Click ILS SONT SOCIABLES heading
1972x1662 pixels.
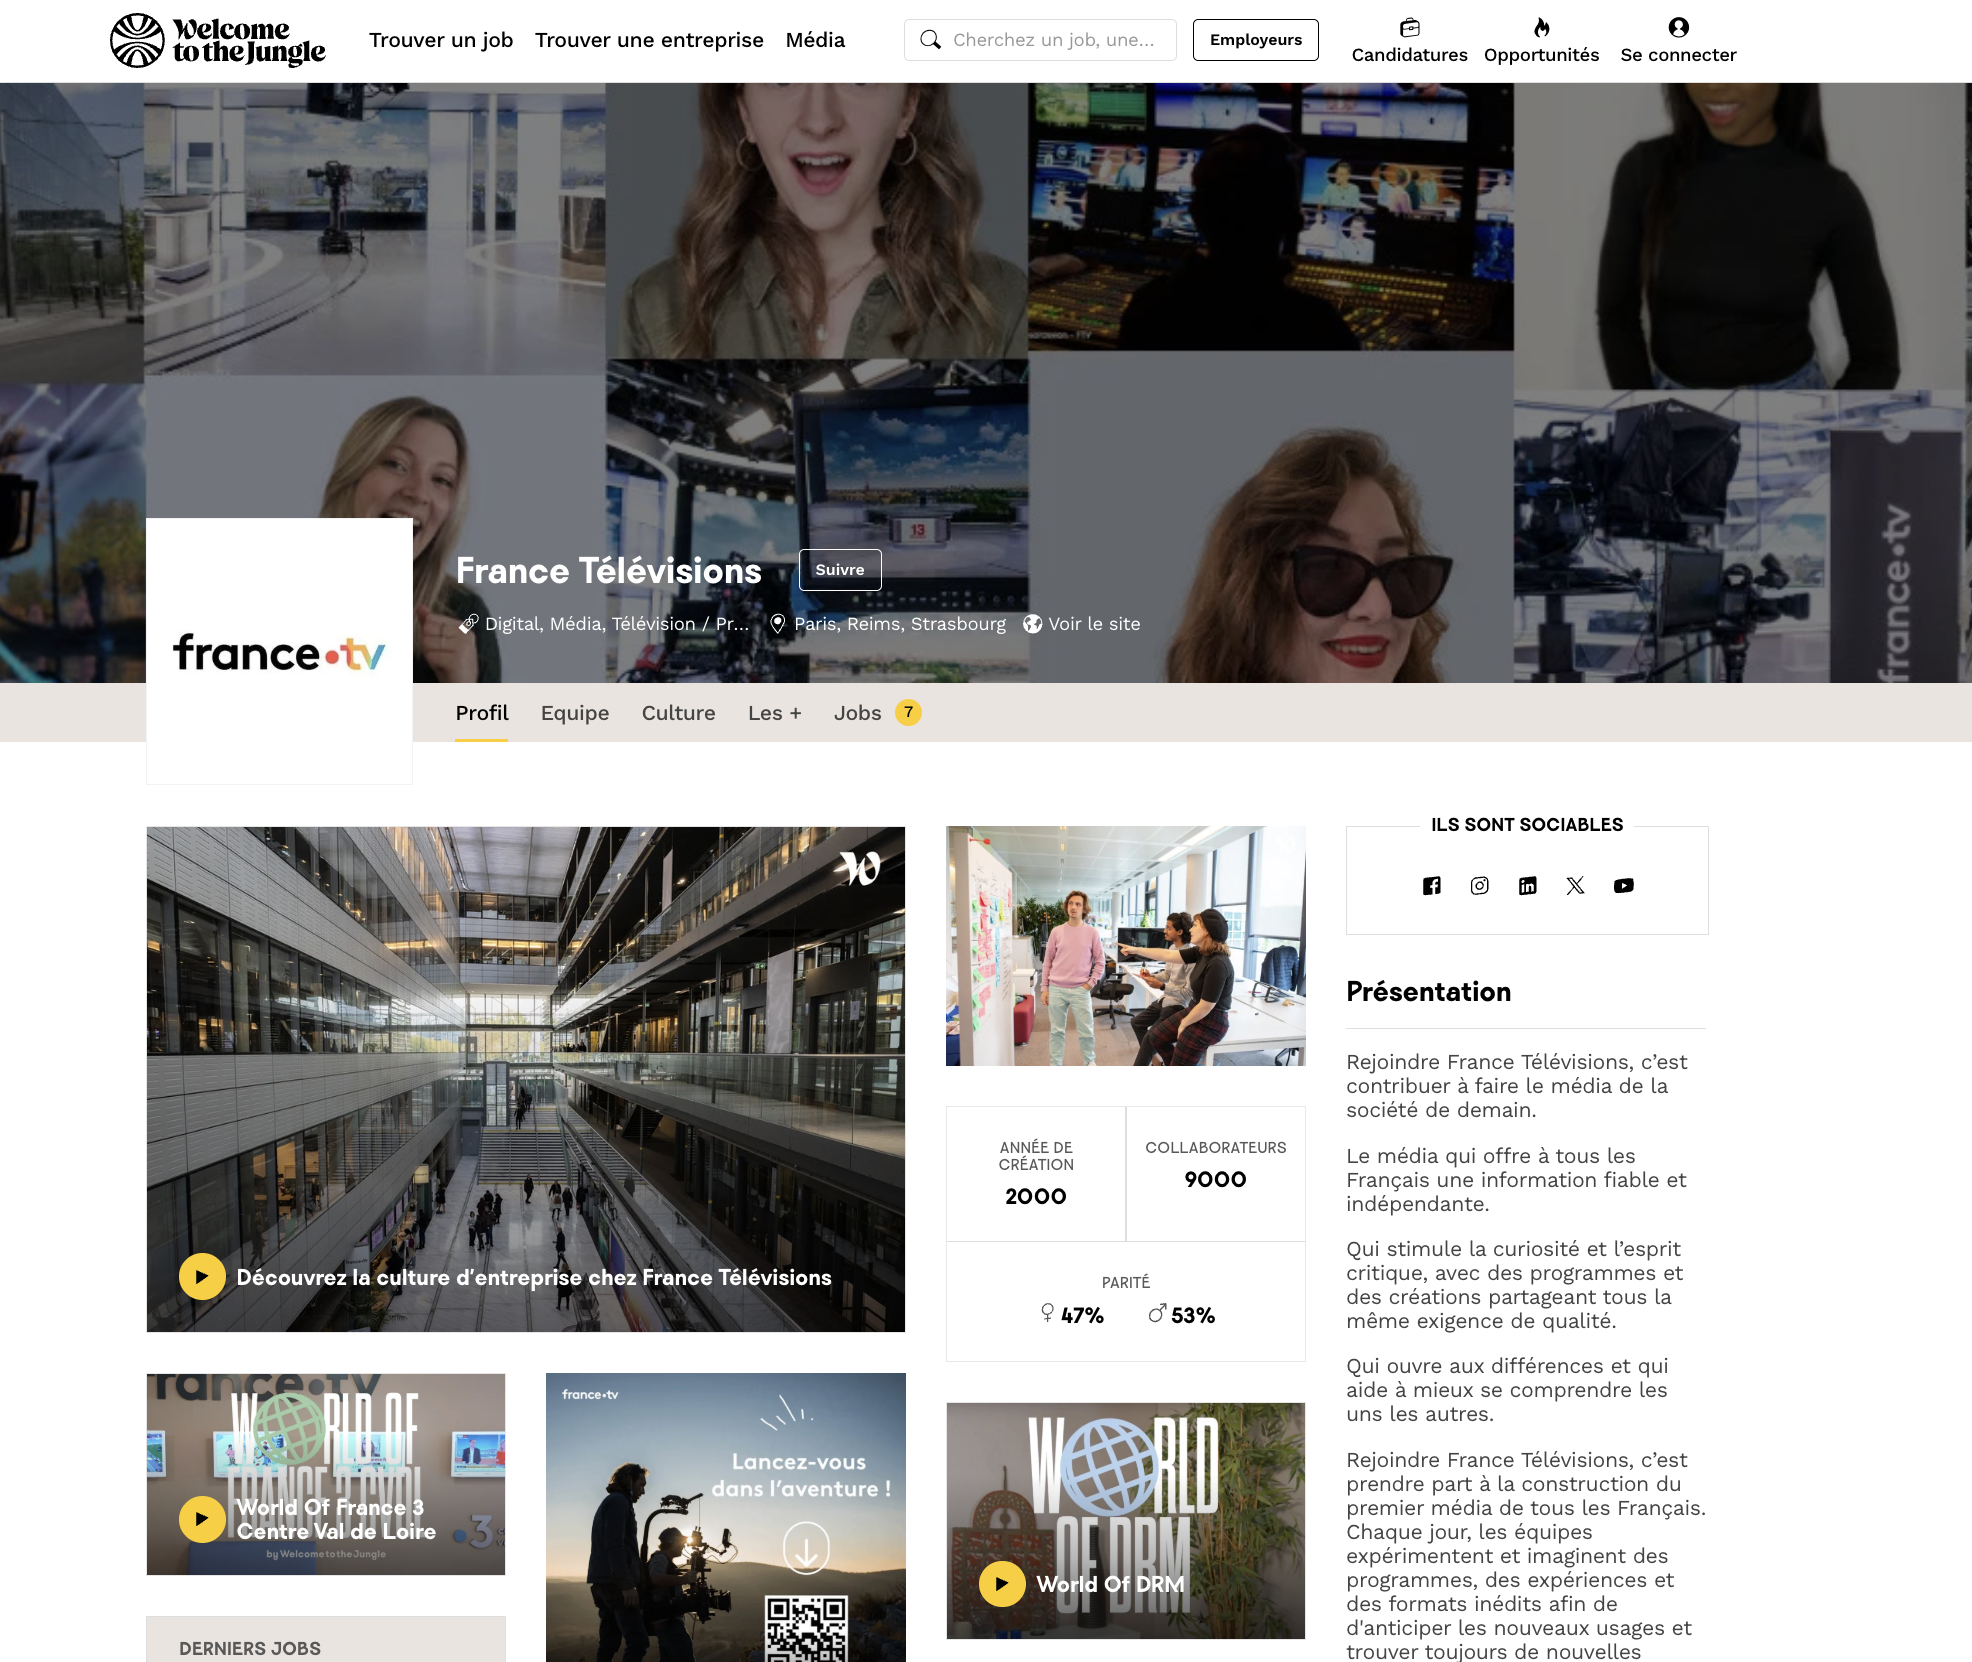pyautogui.click(x=1527, y=825)
